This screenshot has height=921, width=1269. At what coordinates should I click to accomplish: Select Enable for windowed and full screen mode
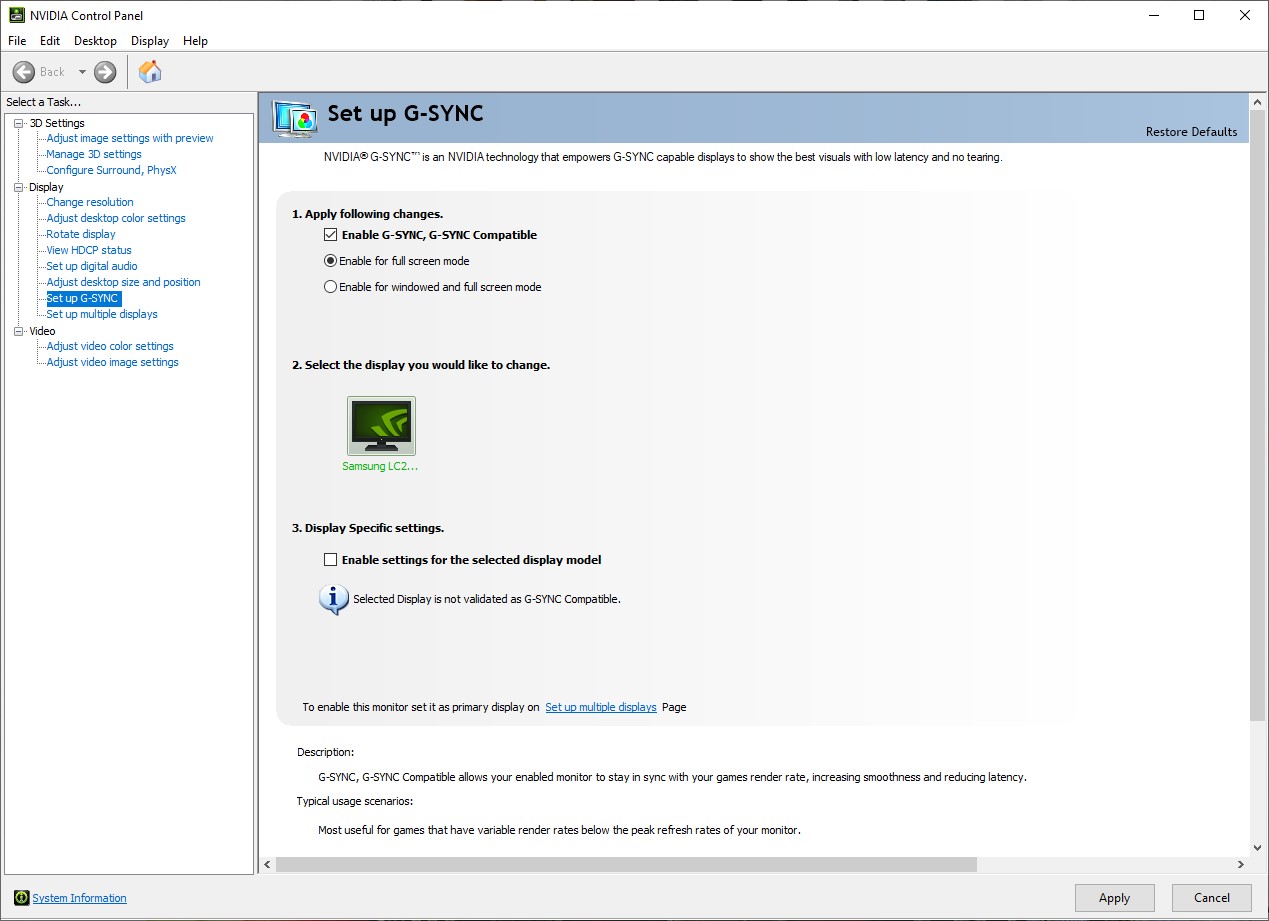click(331, 287)
